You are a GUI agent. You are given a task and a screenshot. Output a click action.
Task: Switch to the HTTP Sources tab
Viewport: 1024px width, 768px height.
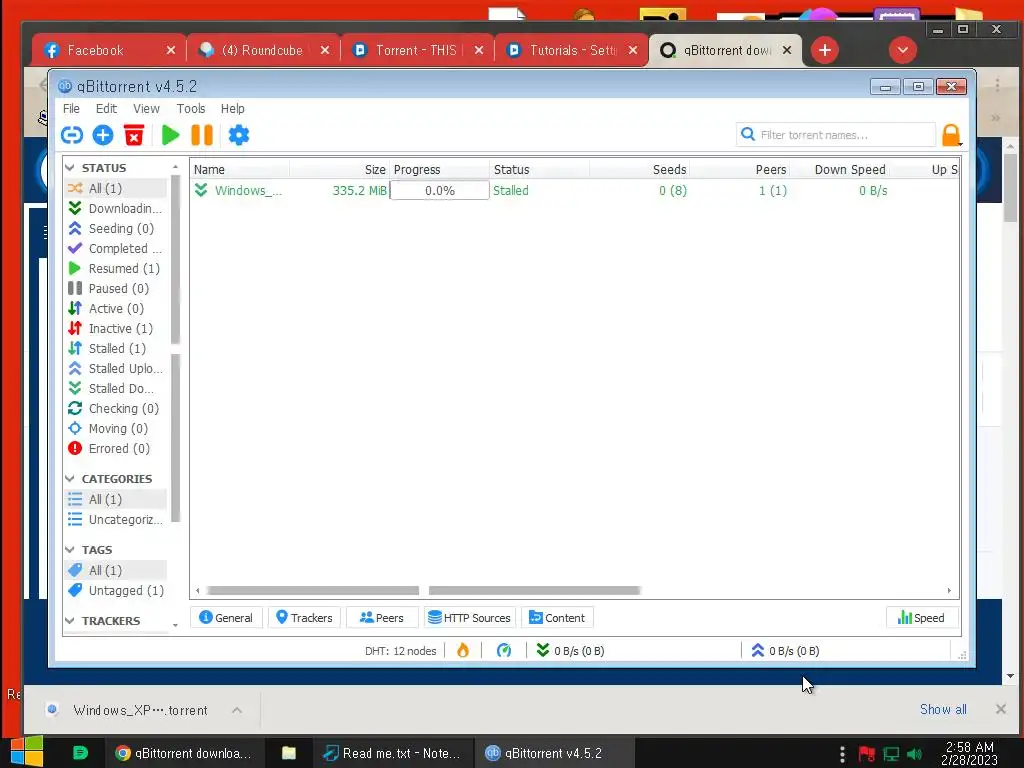[470, 618]
